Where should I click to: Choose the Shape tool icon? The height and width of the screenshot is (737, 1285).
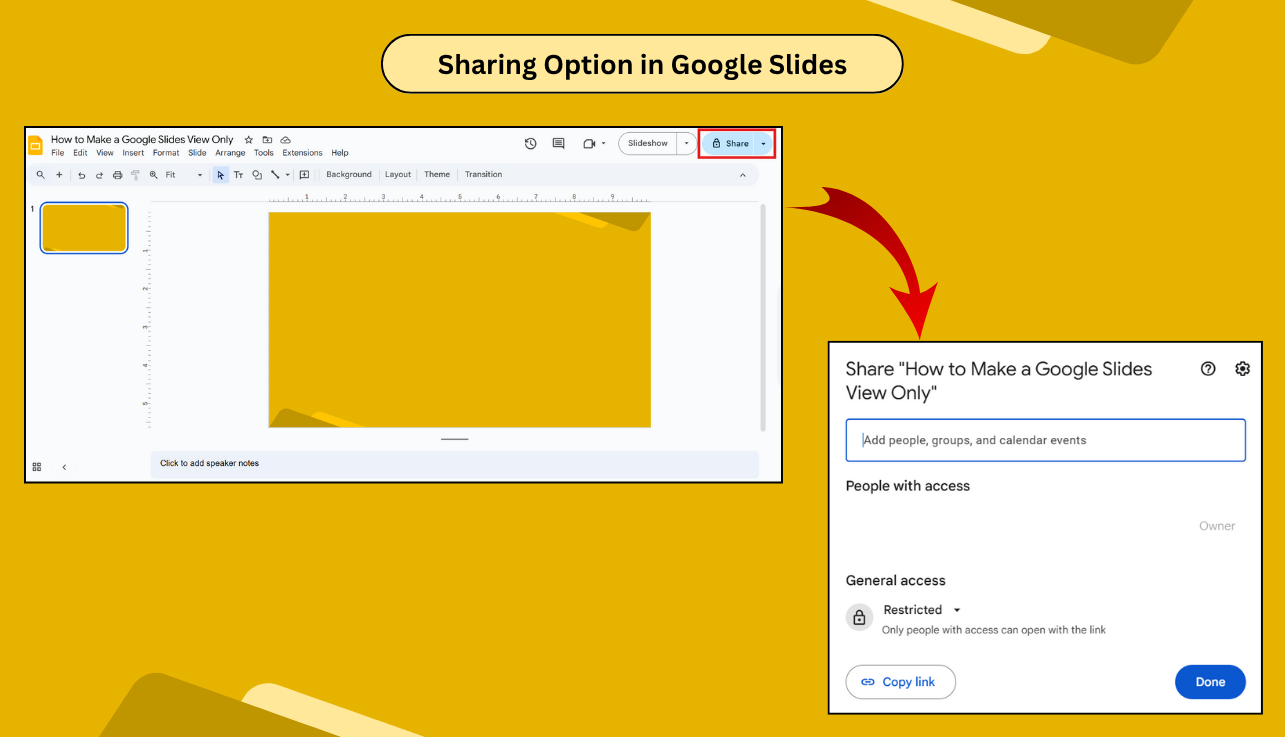[x=257, y=174]
